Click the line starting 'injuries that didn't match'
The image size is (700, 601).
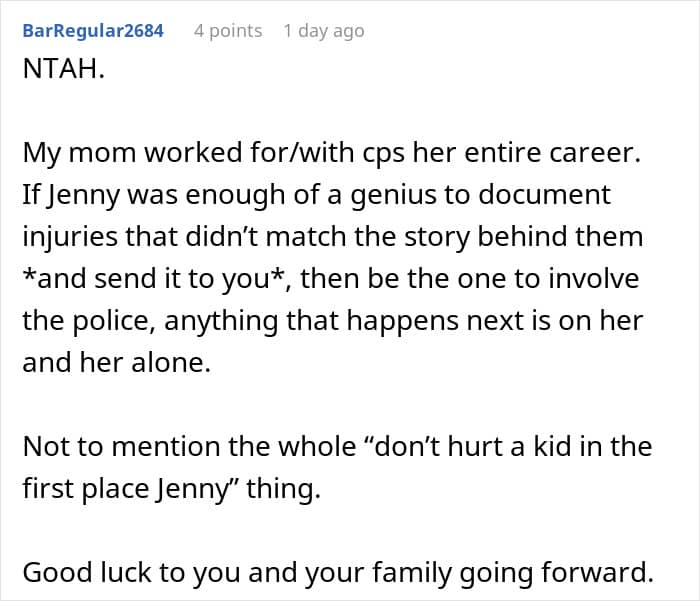[x=333, y=236]
